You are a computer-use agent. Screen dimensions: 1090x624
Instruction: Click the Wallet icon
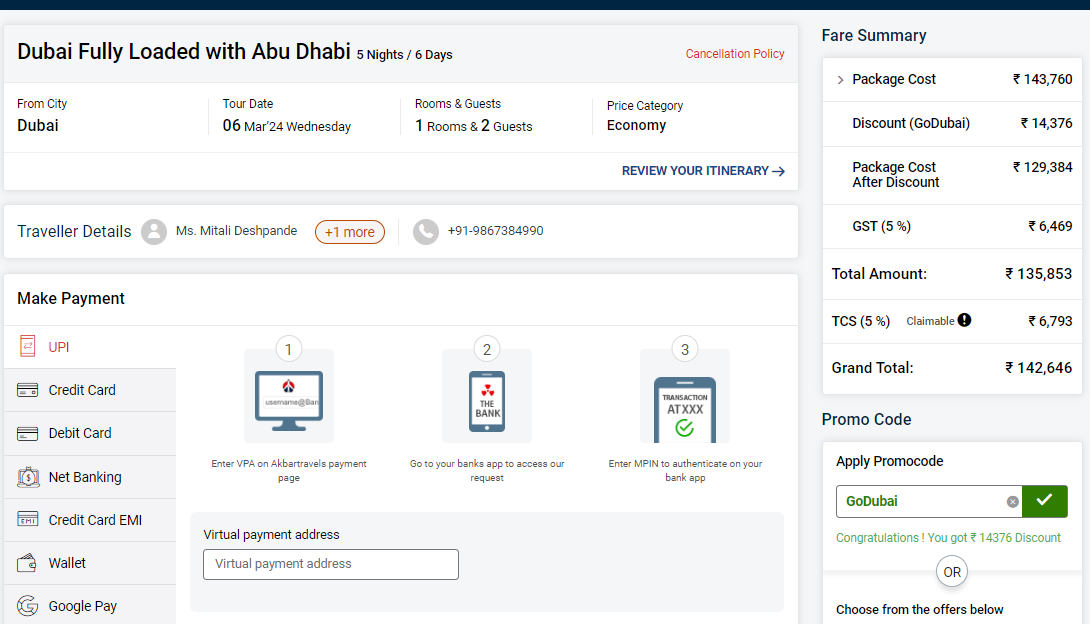point(27,562)
